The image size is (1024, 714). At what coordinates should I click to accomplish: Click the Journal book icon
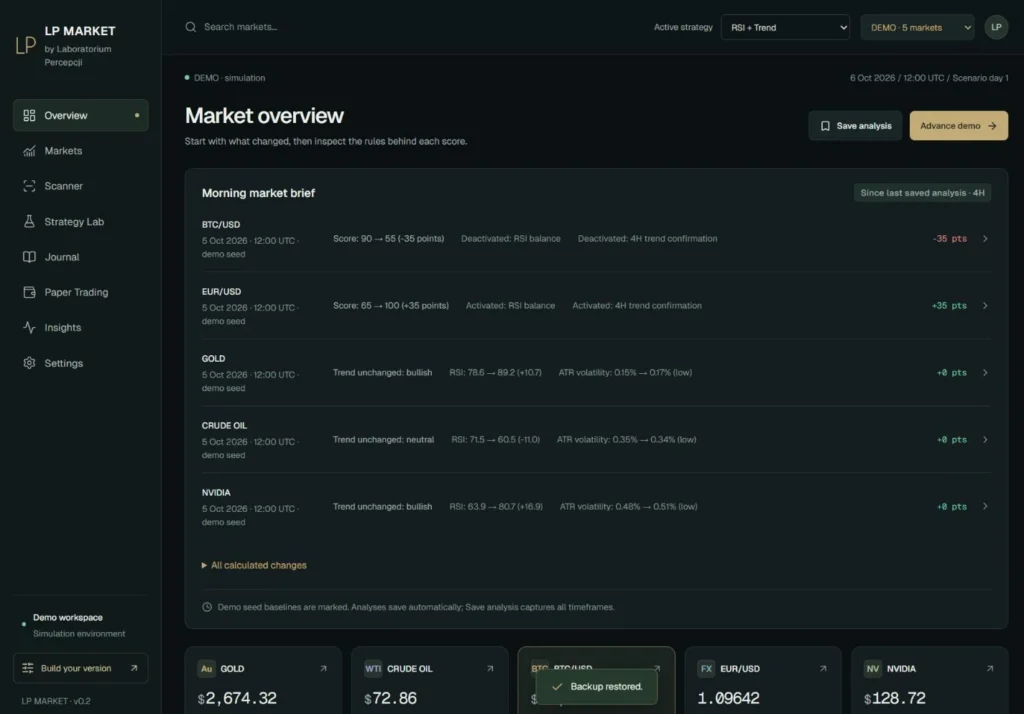click(x=29, y=257)
